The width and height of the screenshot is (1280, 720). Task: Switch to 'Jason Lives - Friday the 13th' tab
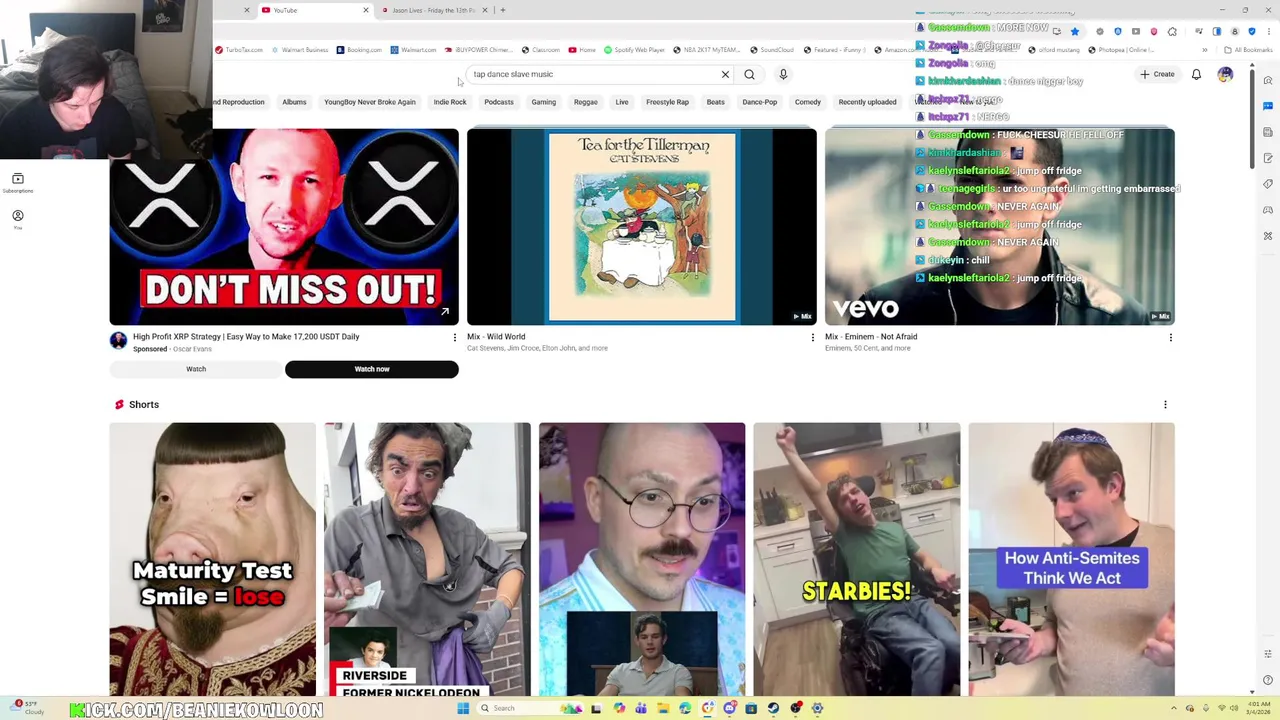pos(433,10)
